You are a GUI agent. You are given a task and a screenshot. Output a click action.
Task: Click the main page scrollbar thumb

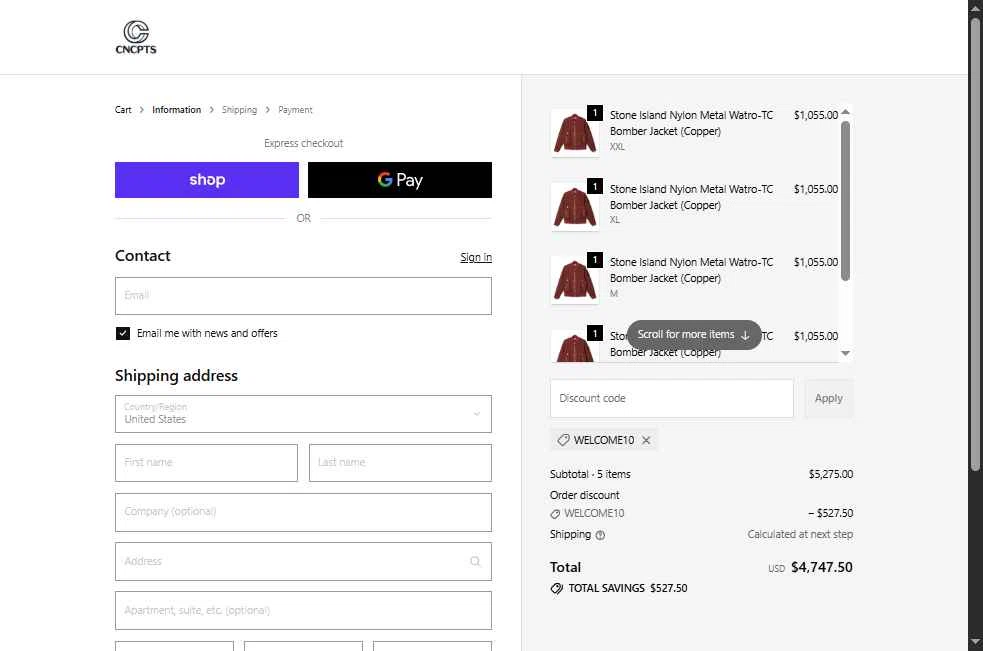coord(975,245)
